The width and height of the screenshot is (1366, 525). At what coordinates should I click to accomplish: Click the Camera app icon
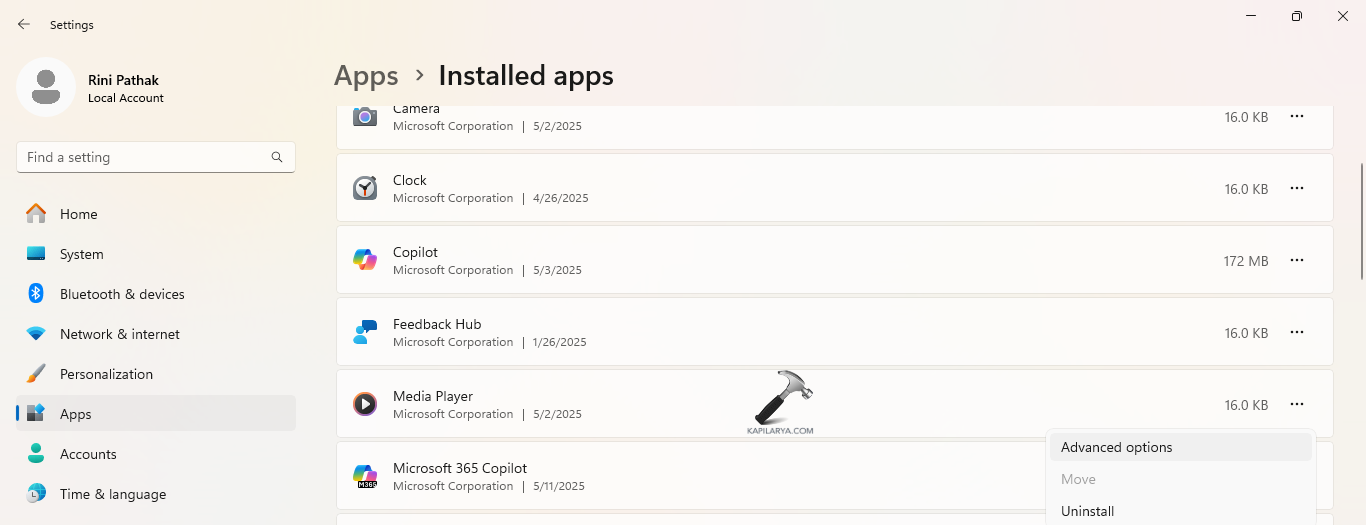(x=365, y=117)
